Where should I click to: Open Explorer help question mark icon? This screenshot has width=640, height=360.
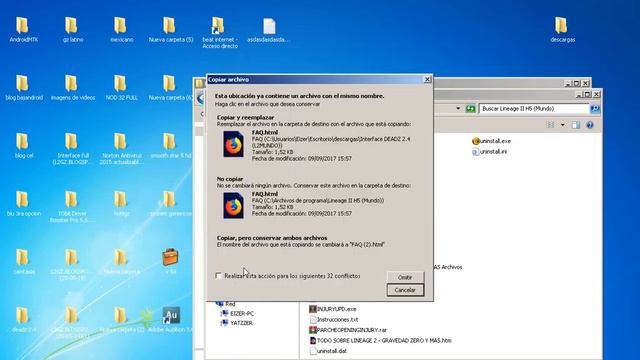590,125
